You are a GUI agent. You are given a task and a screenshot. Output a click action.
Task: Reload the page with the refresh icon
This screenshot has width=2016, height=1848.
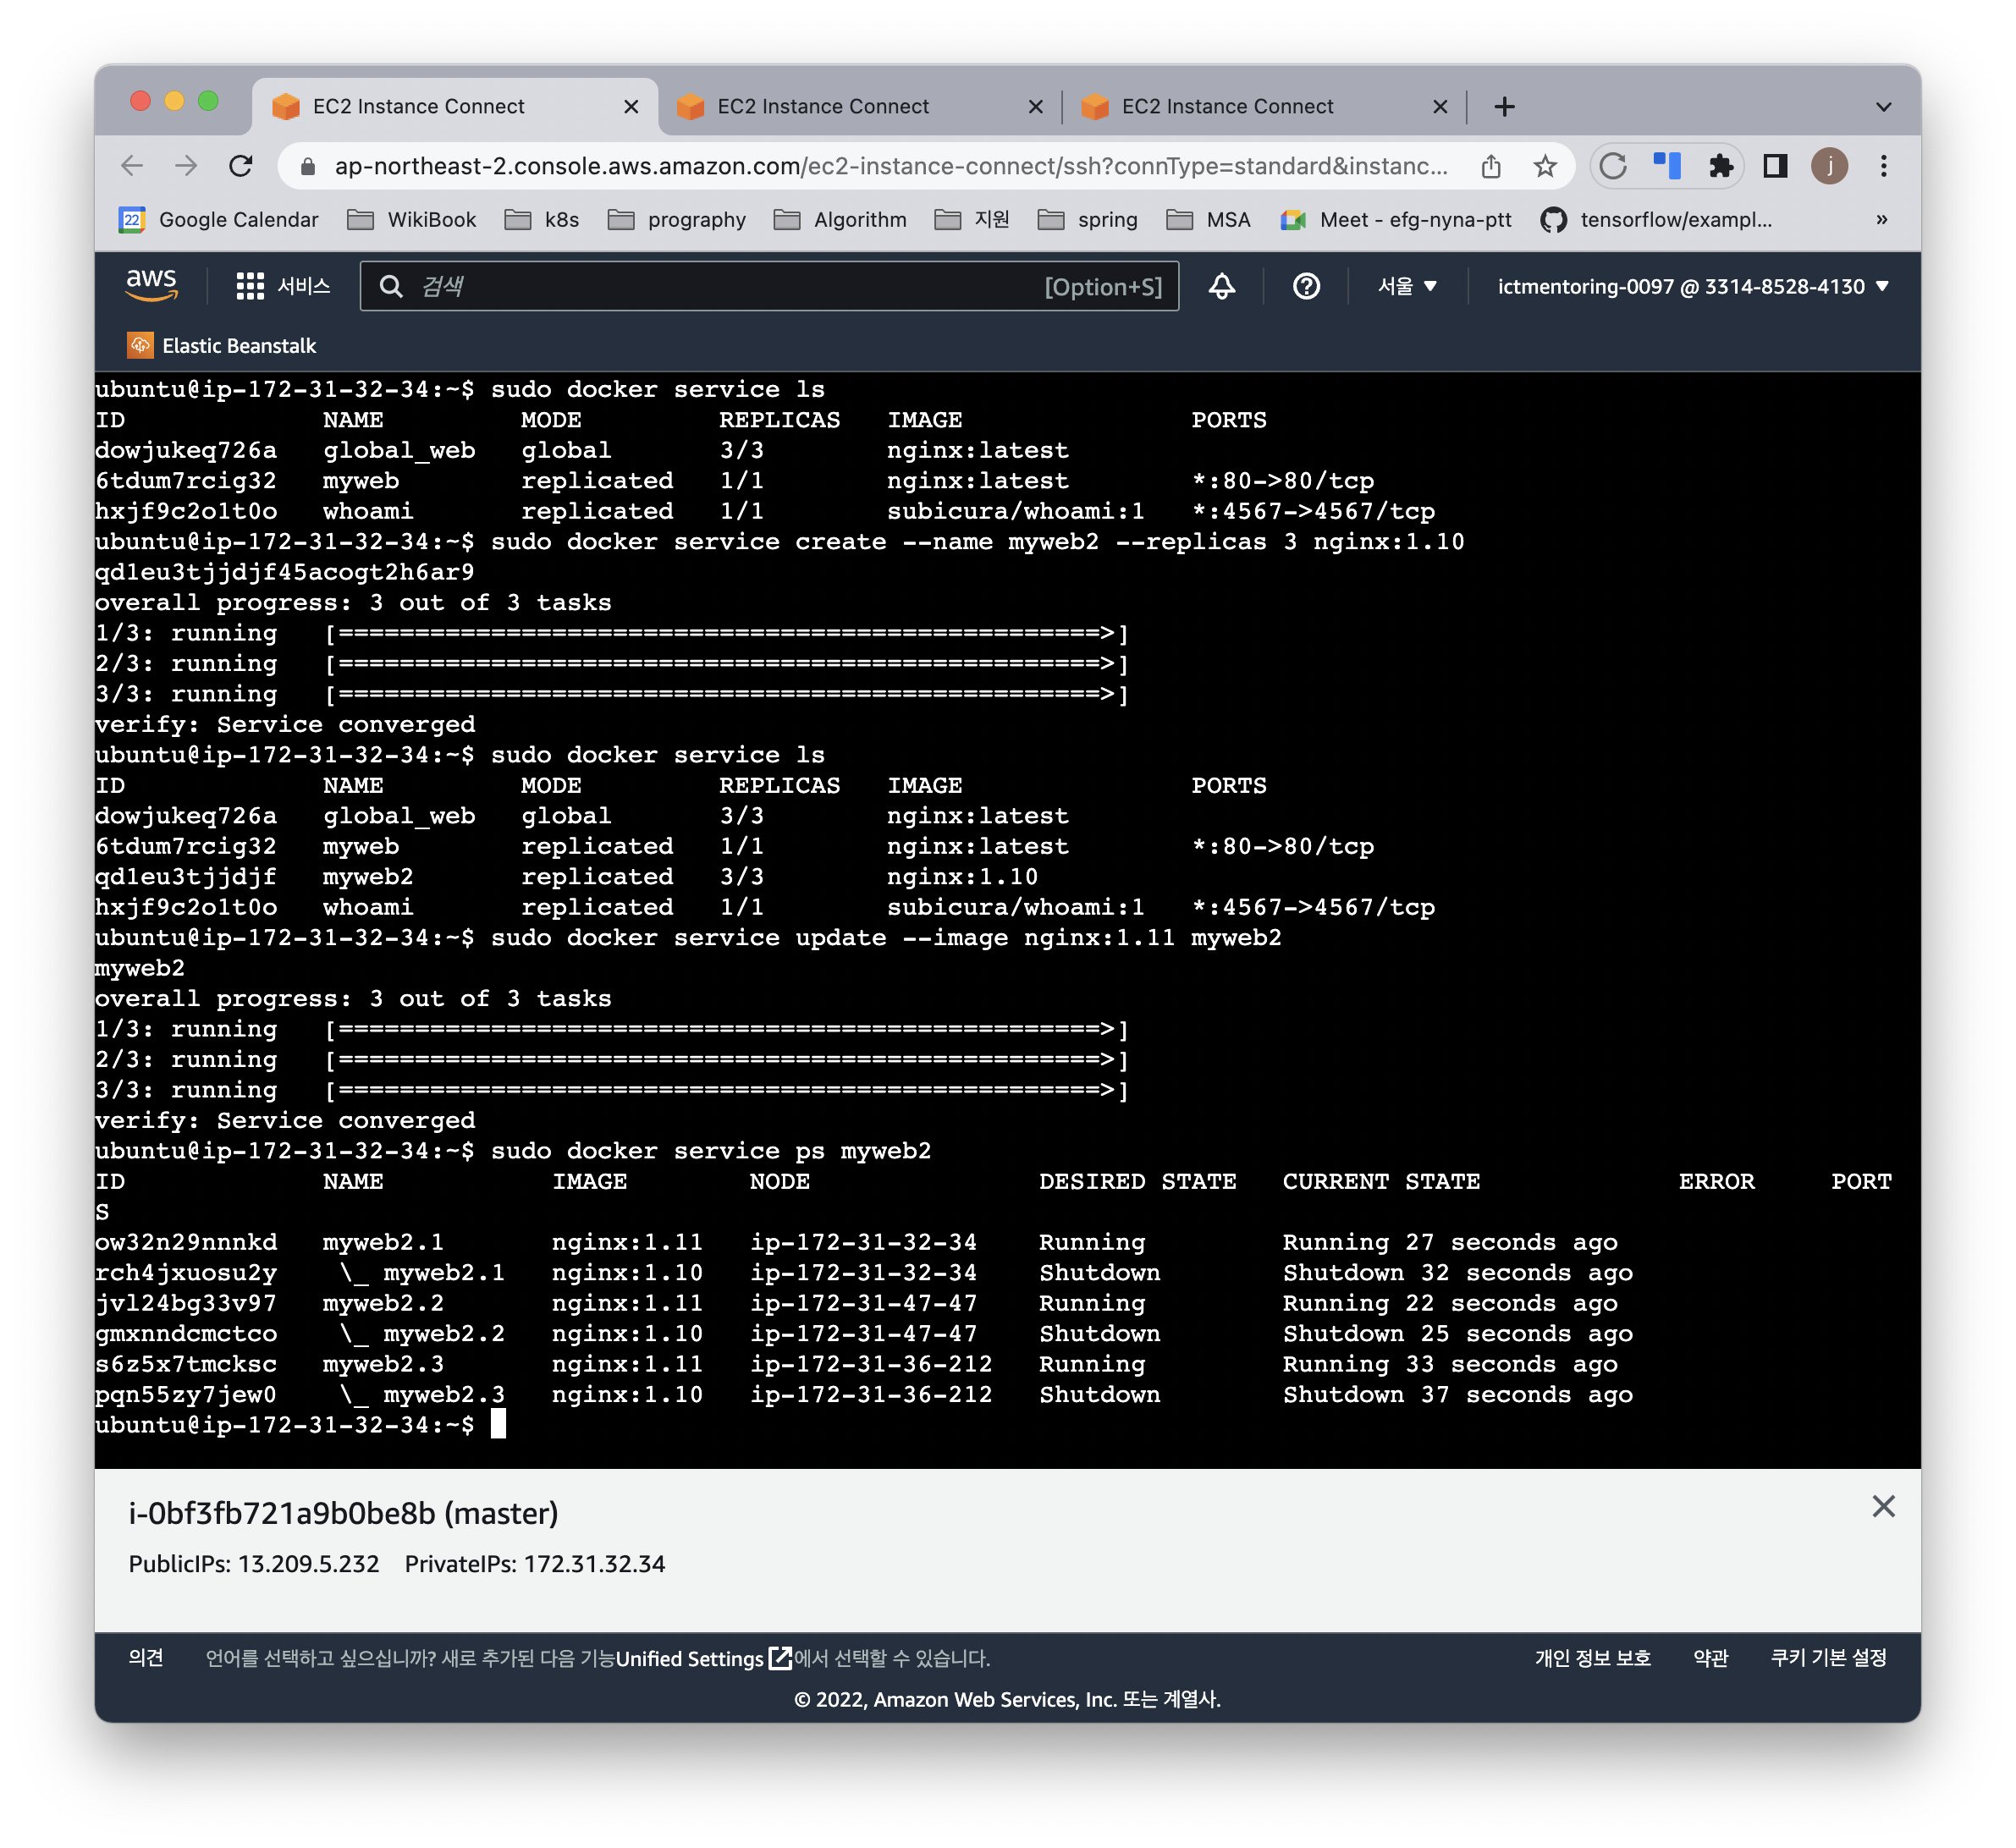tap(241, 166)
